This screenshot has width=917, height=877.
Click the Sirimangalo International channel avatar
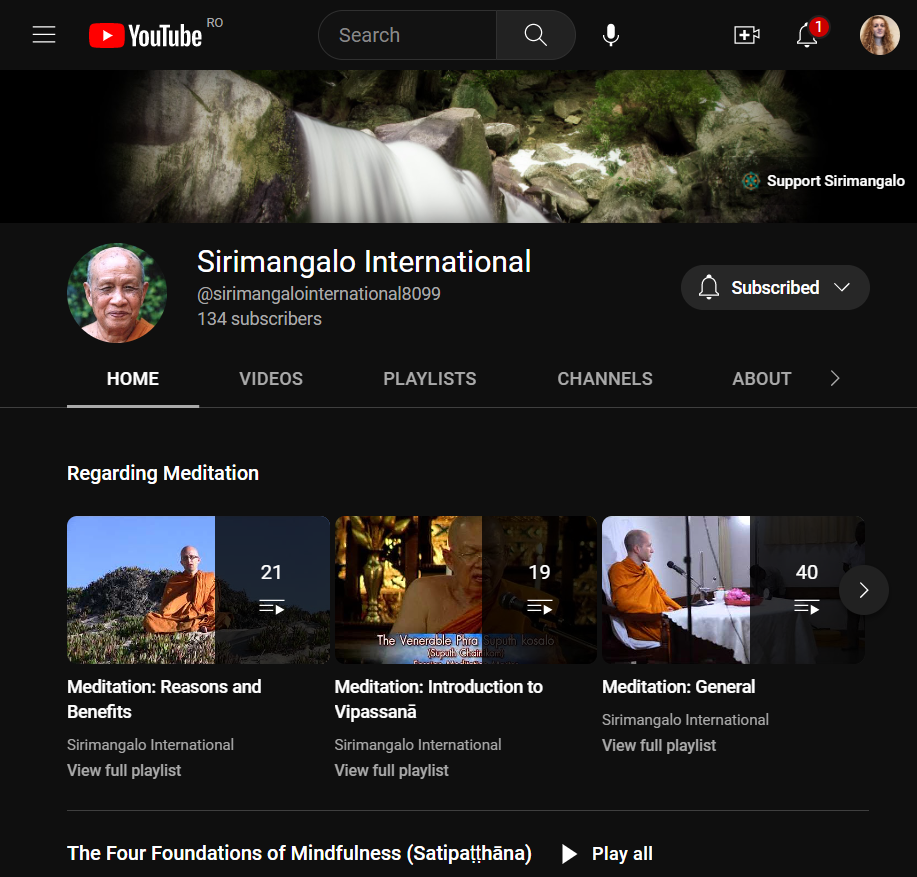tap(117, 293)
